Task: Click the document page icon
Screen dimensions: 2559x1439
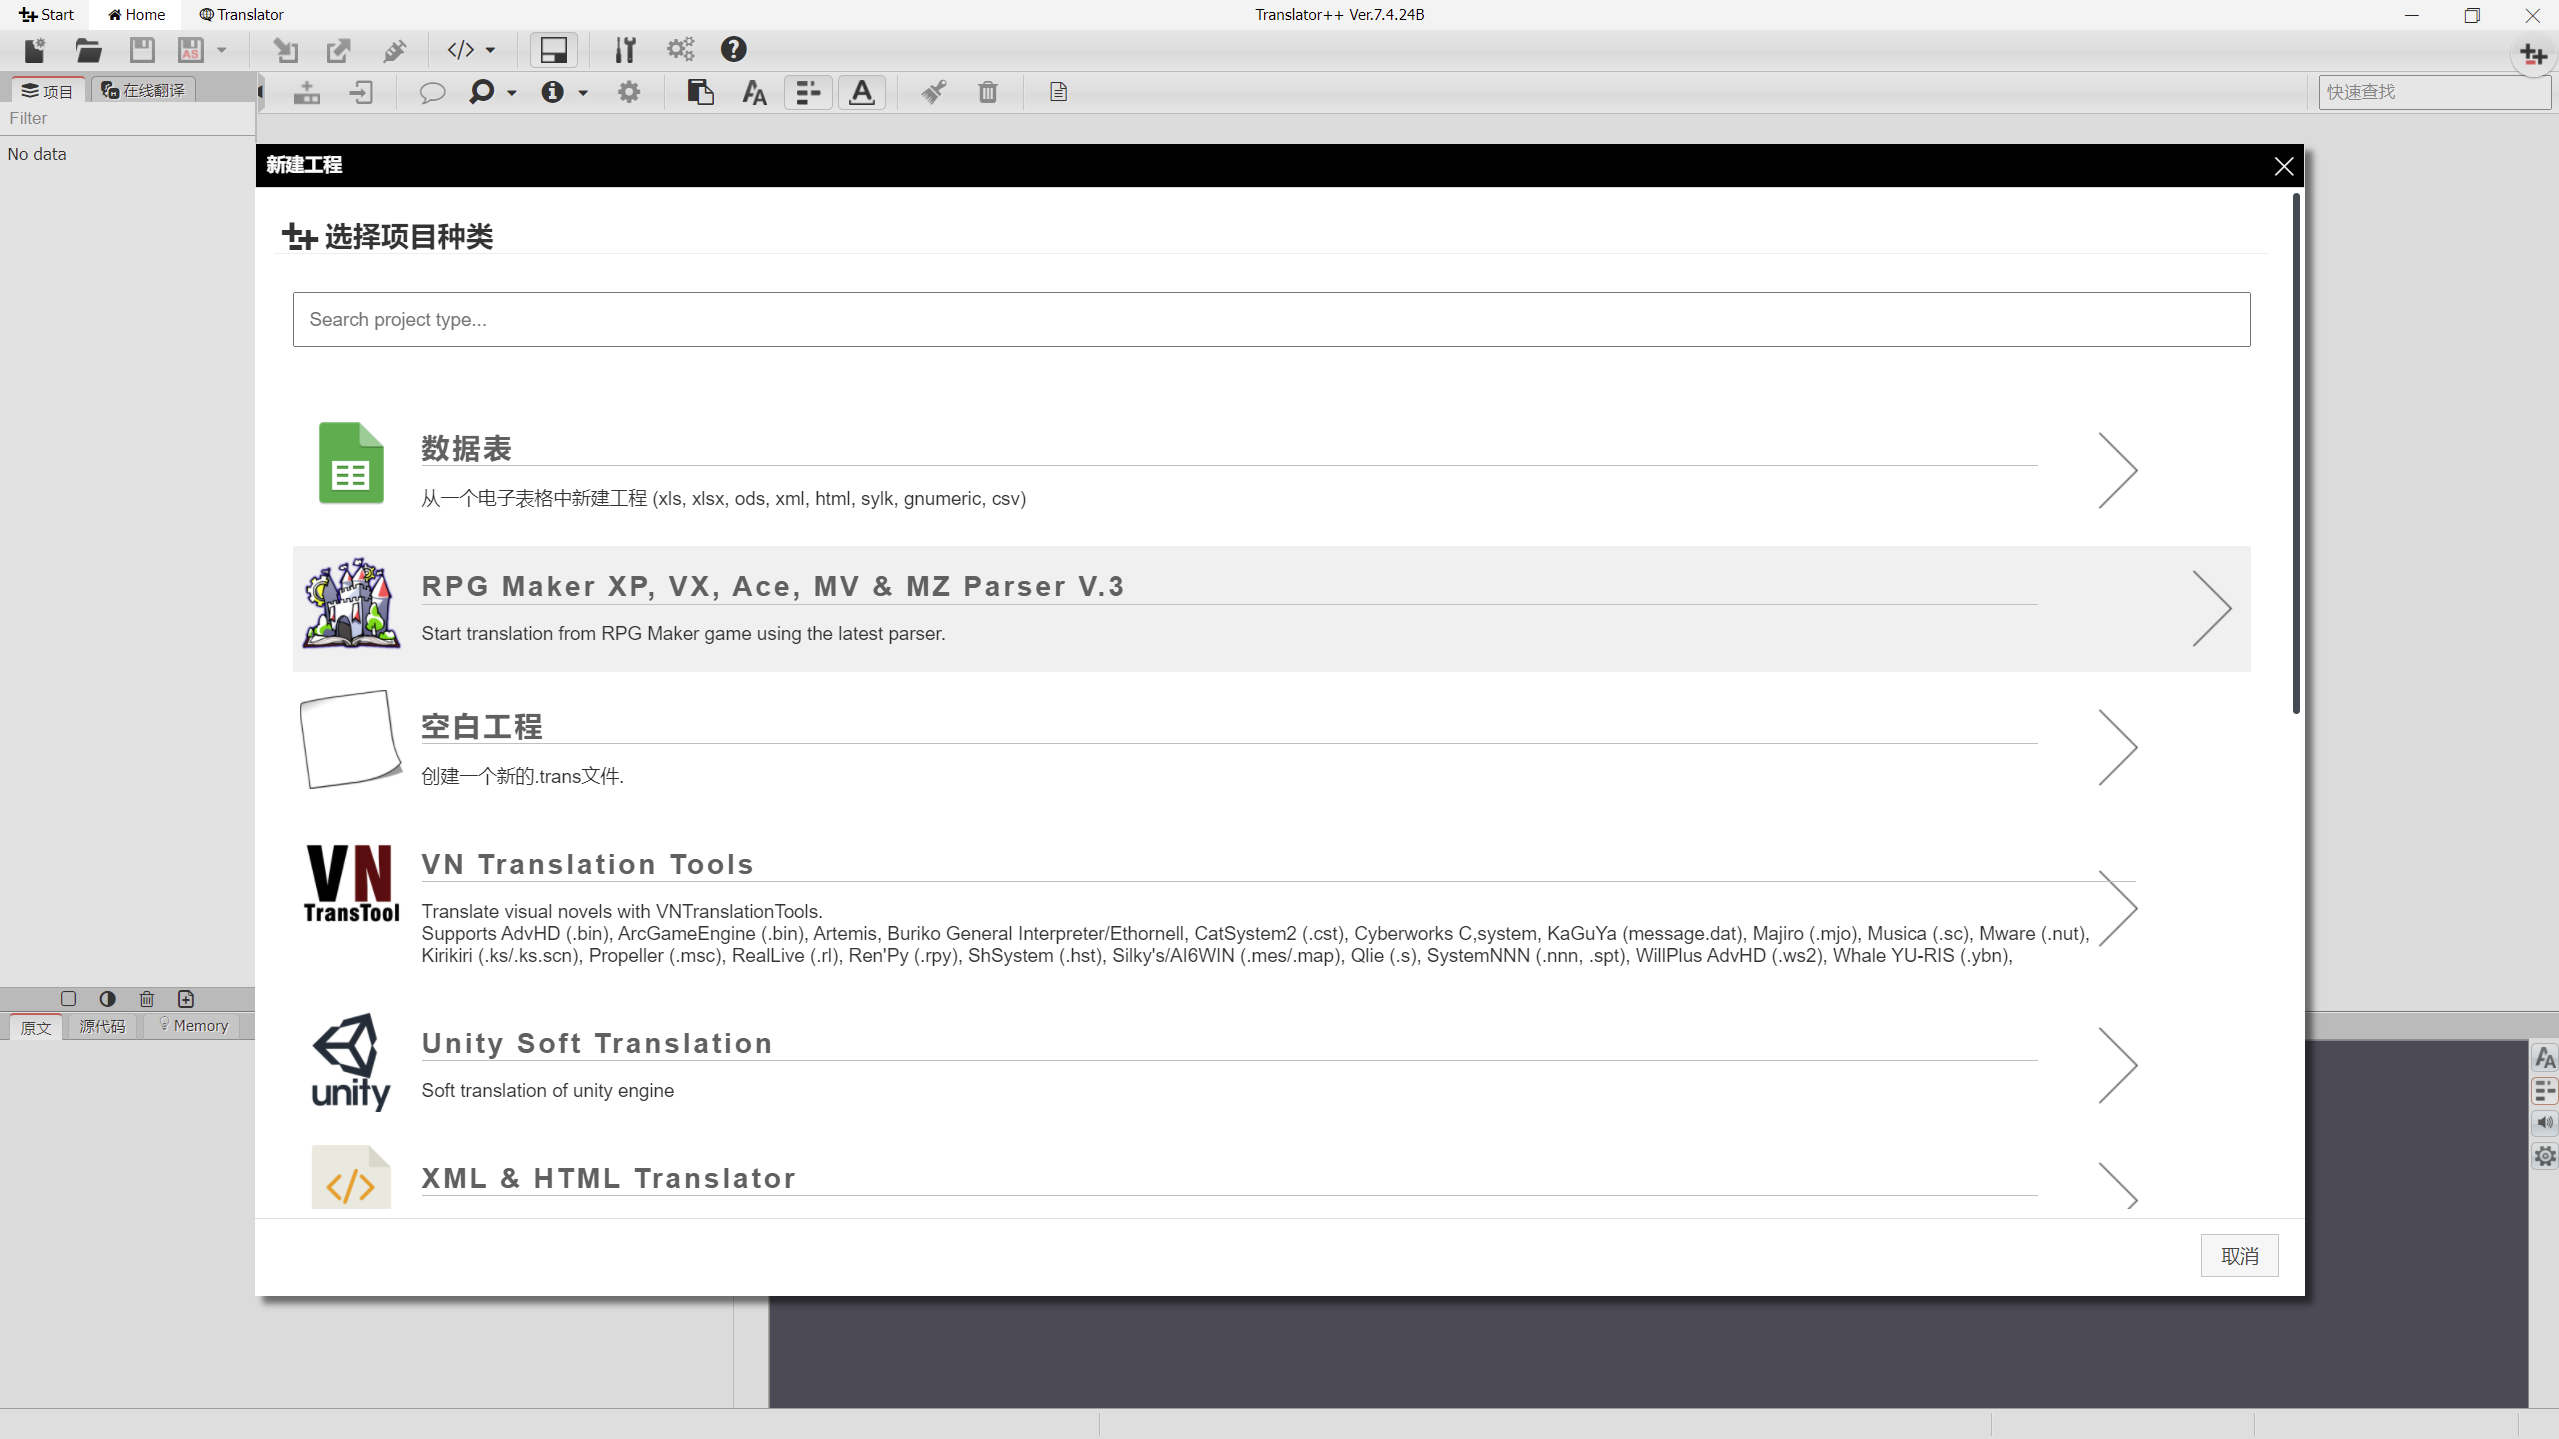Action: (1058, 92)
